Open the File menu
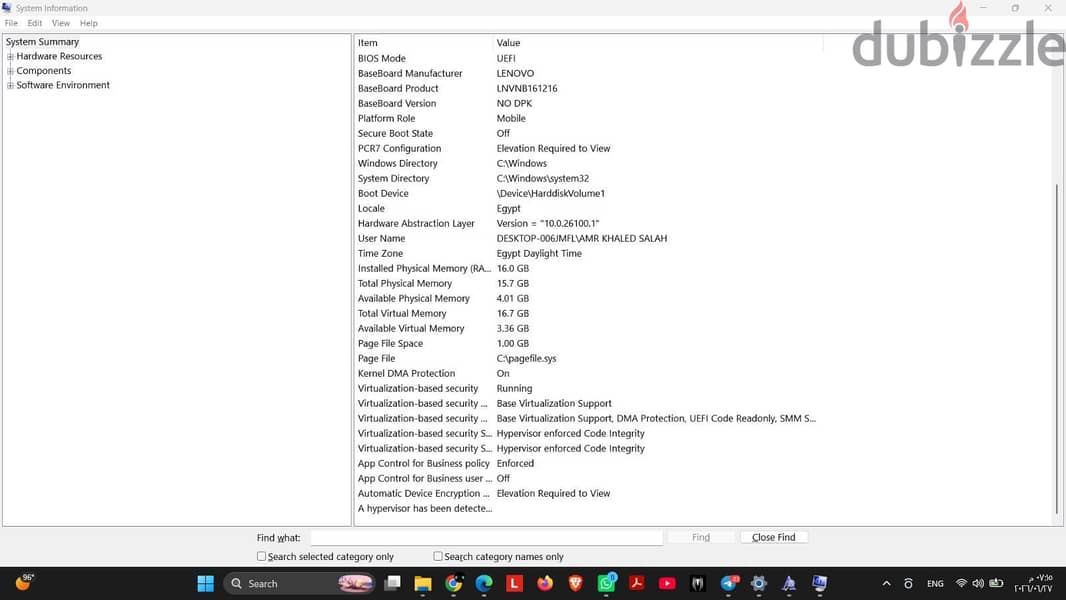 (x=11, y=23)
